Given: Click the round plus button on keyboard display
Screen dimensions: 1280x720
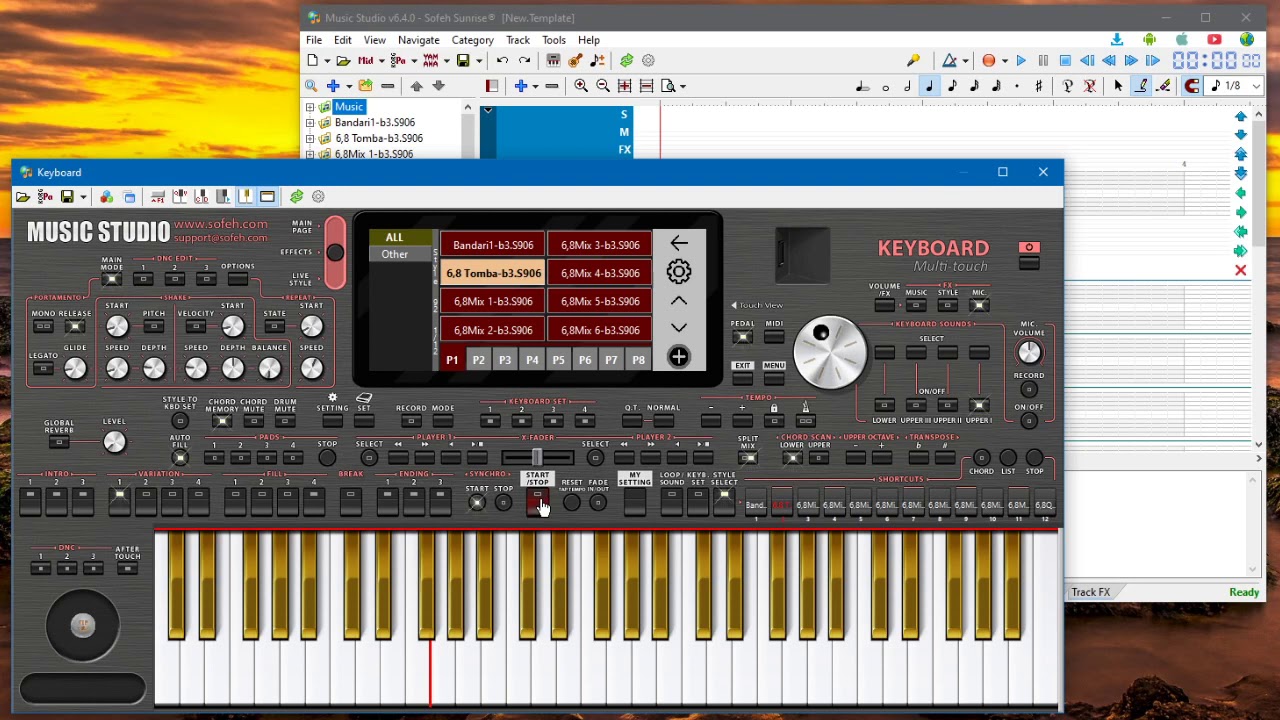Looking at the screenshot, I should point(679,357).
